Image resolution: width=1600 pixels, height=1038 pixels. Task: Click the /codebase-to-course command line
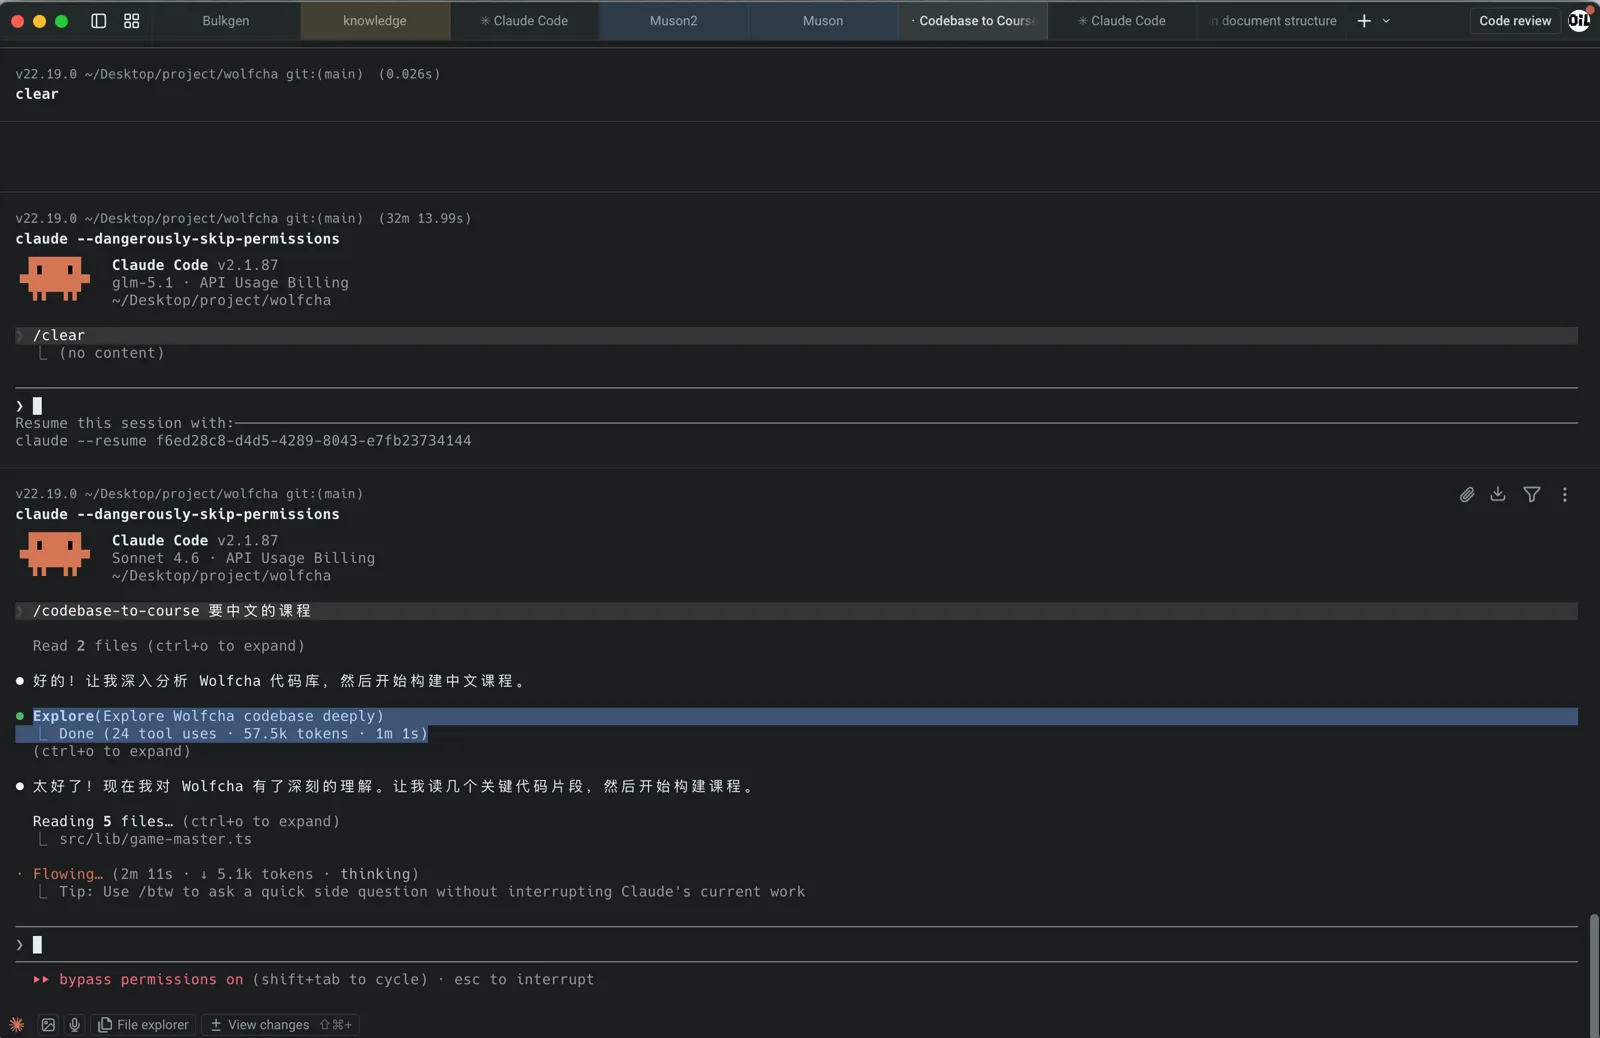click(796, 611)
